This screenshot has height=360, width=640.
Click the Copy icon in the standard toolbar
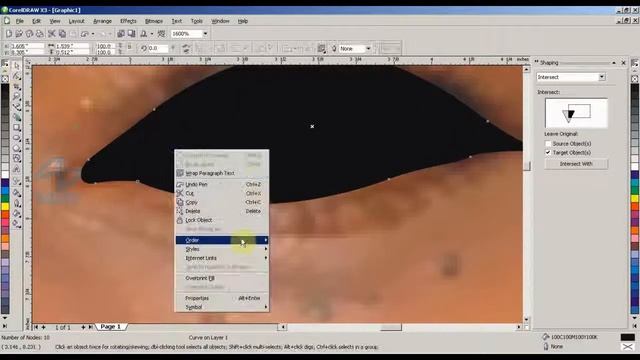[x=62, y=33]
